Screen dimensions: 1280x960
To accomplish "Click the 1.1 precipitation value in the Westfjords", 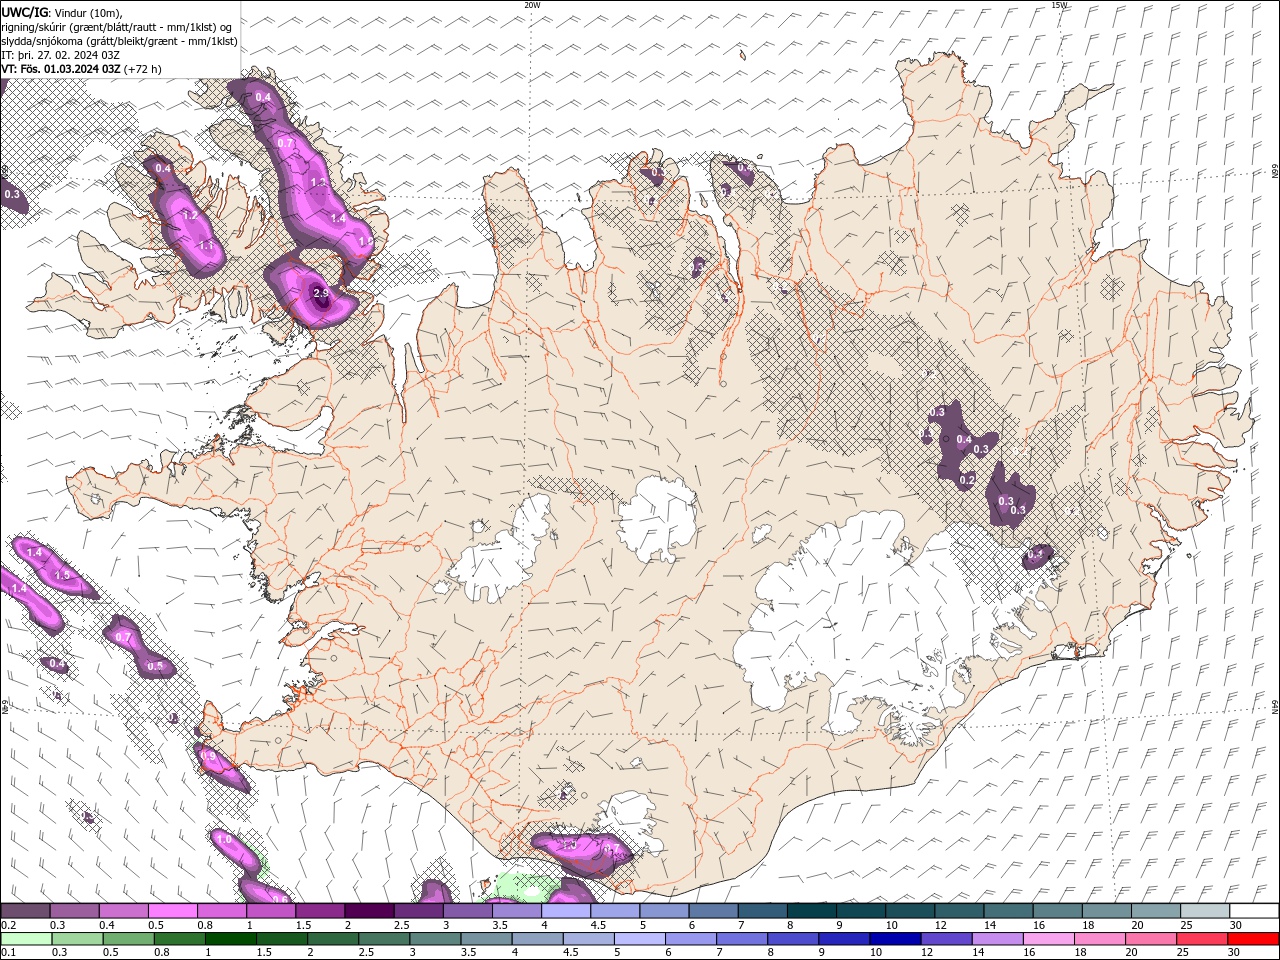I will [206, 245].
